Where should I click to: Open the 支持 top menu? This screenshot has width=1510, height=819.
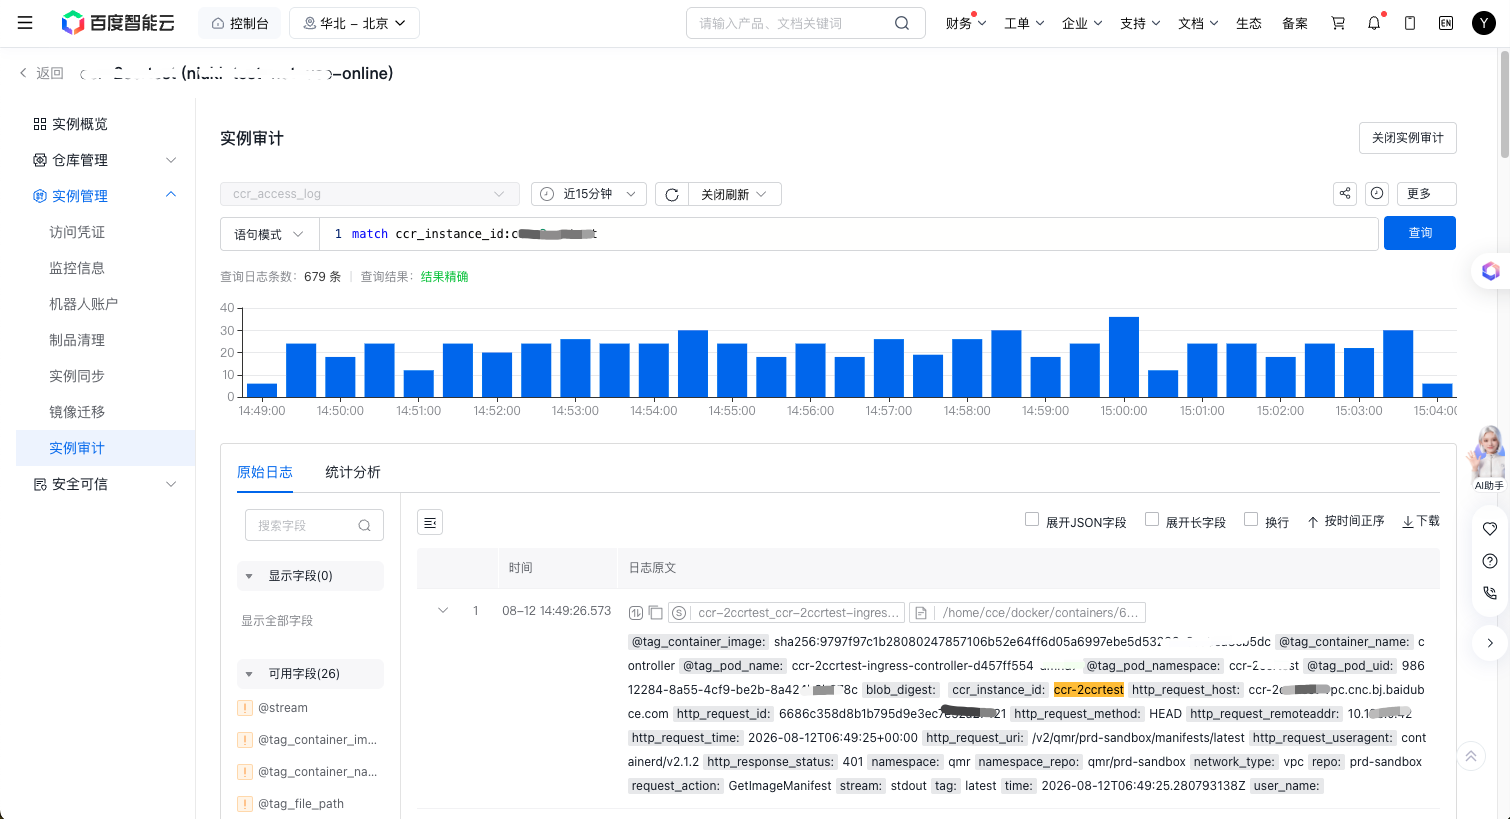1140,23
